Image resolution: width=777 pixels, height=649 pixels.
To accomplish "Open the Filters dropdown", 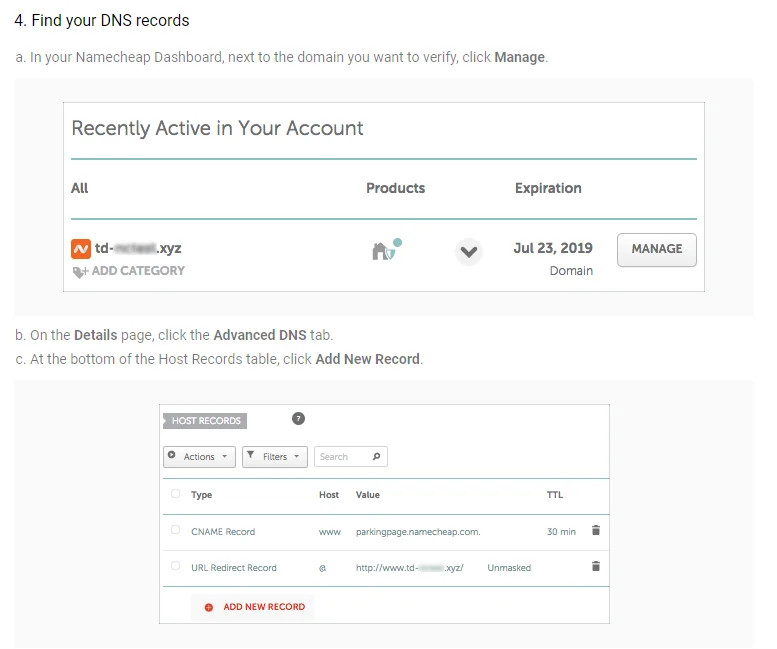I will click(x=274, y=457).
